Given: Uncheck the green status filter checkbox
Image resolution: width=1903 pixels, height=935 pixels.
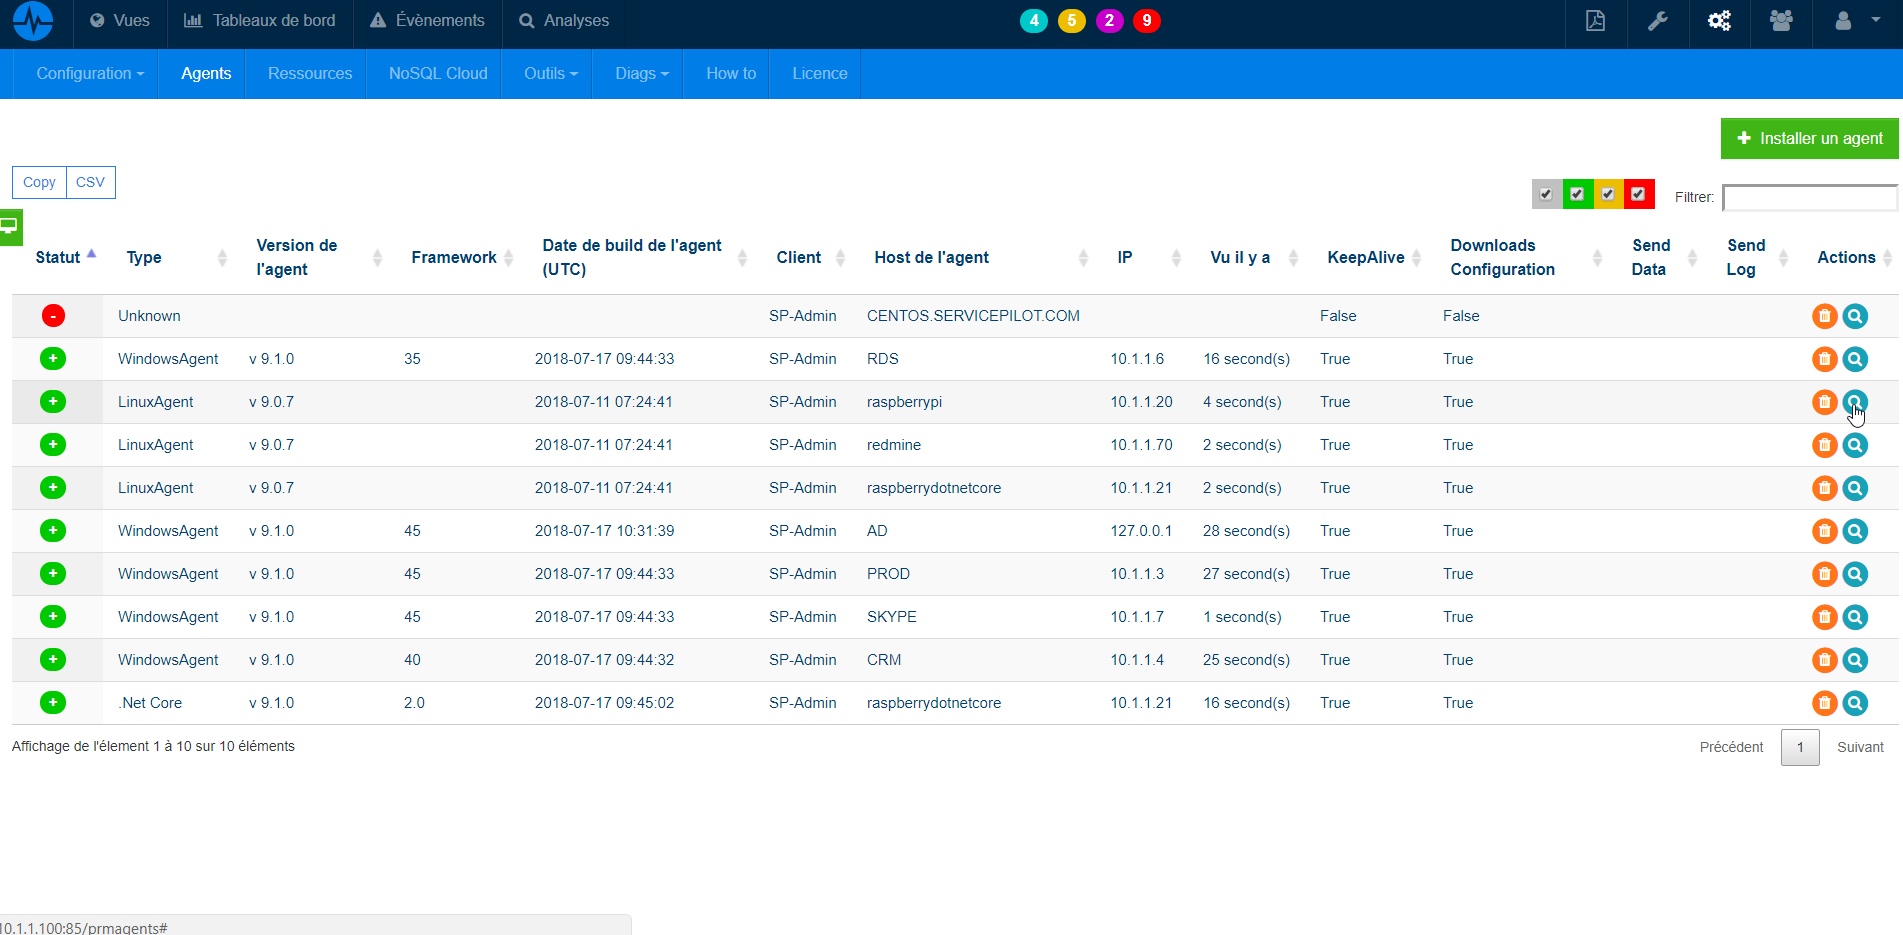Looking at the screenshot, I should [x=1577, y=194].
